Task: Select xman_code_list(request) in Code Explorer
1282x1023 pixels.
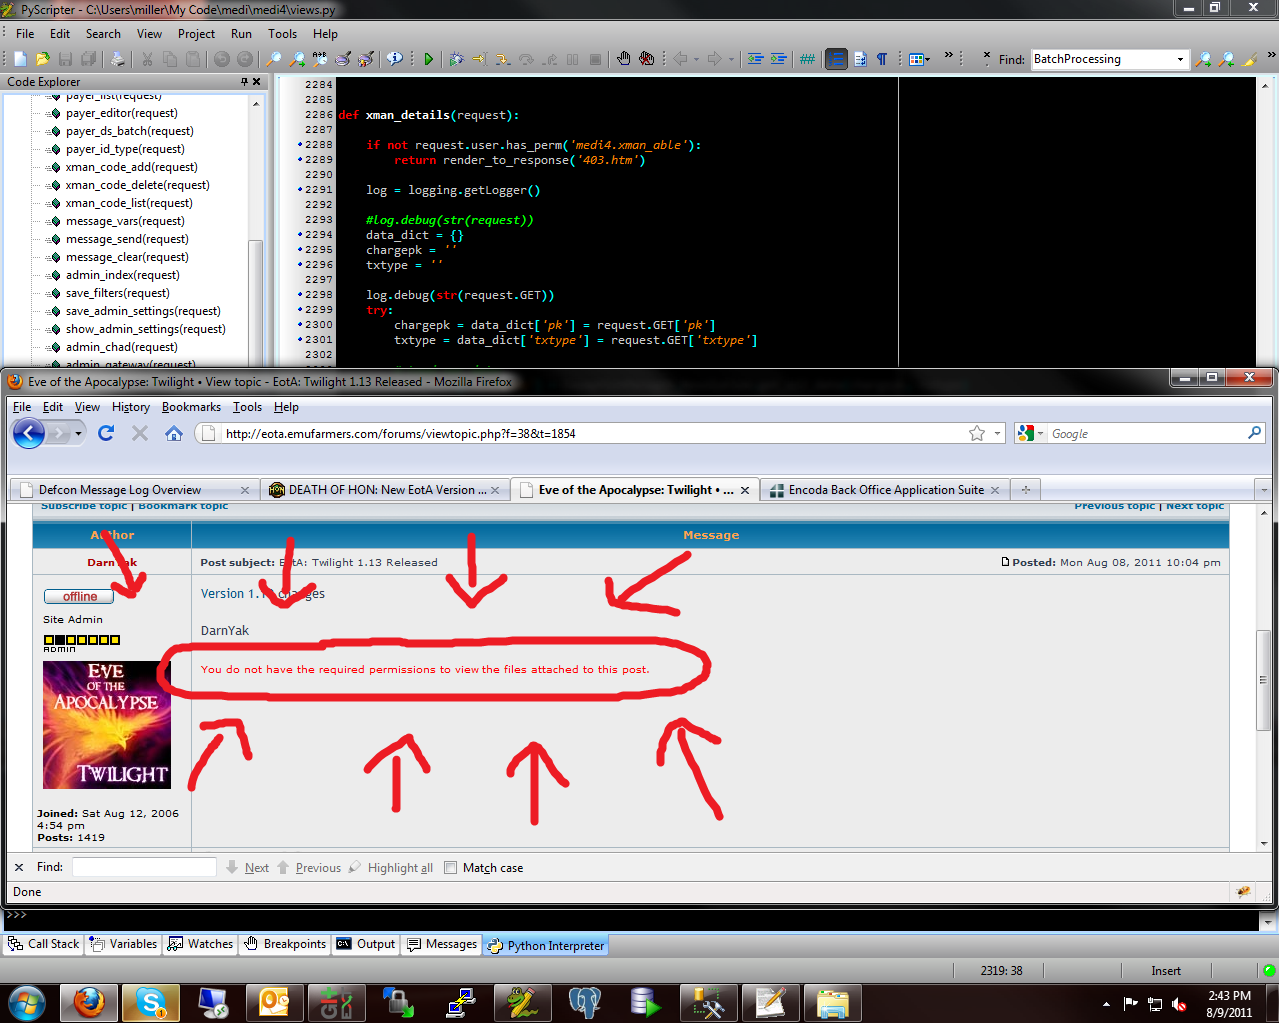Action: coord(129,203)
